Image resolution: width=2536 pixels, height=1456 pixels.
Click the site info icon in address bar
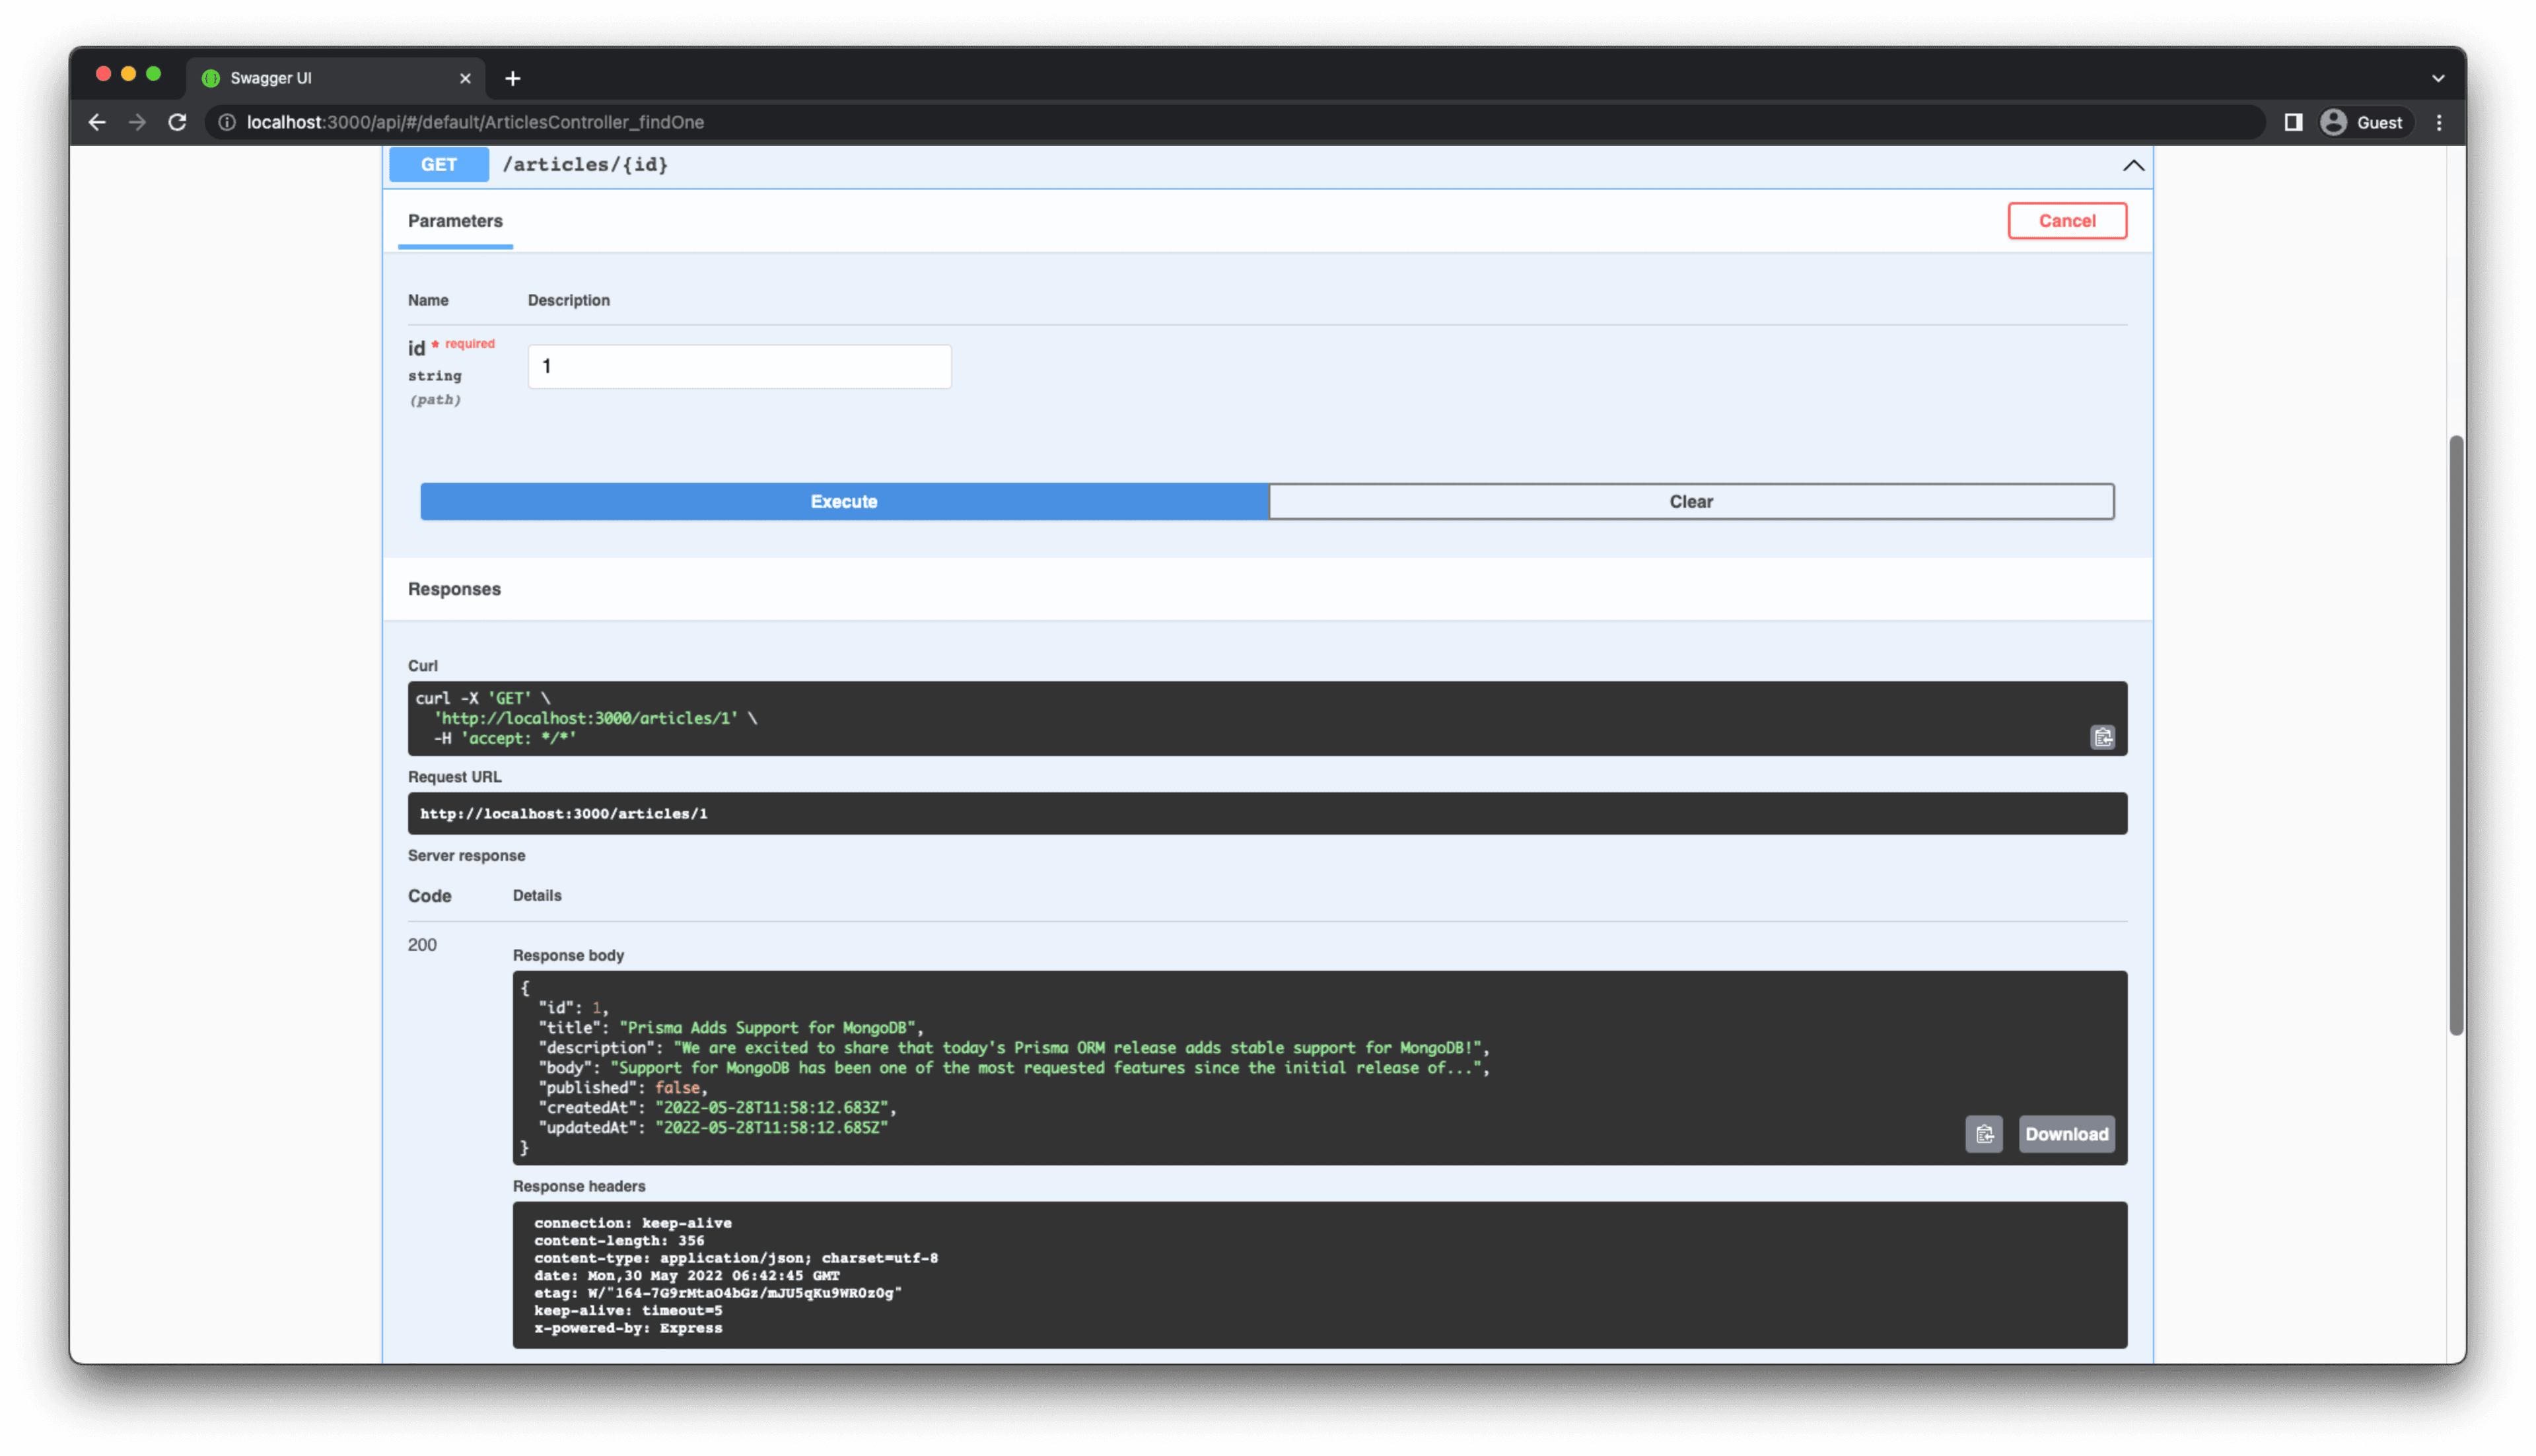(227, 122)
